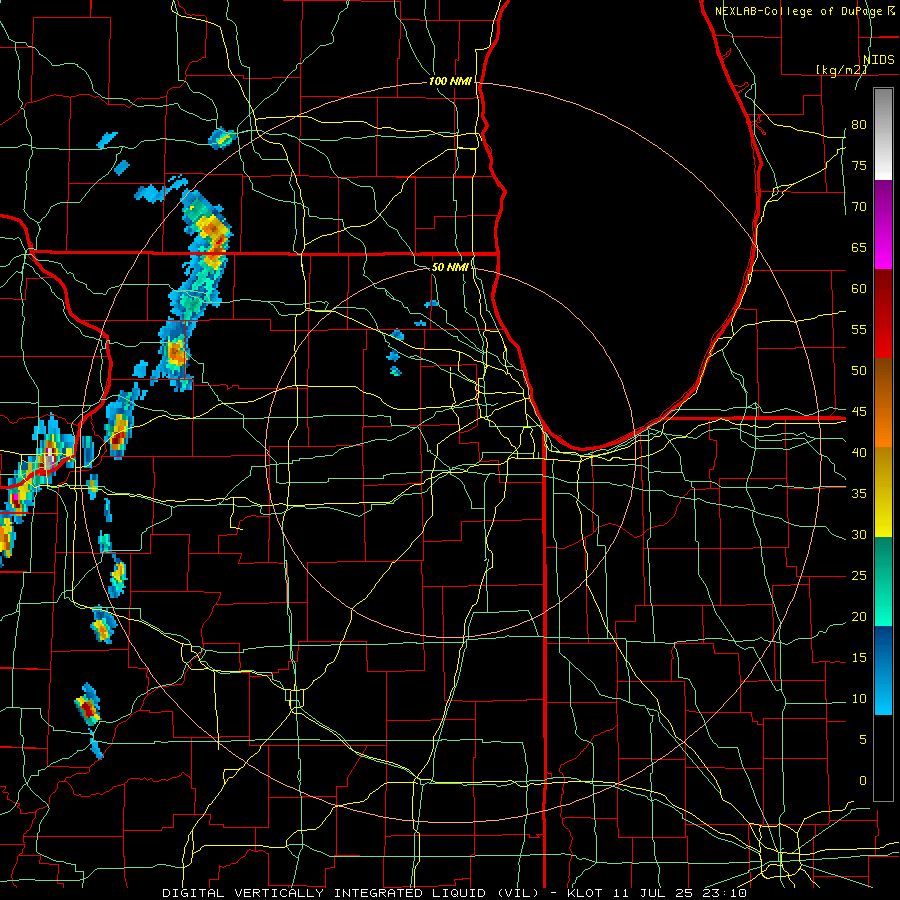Click the 23:10 timestamp

tap(724, 893)
